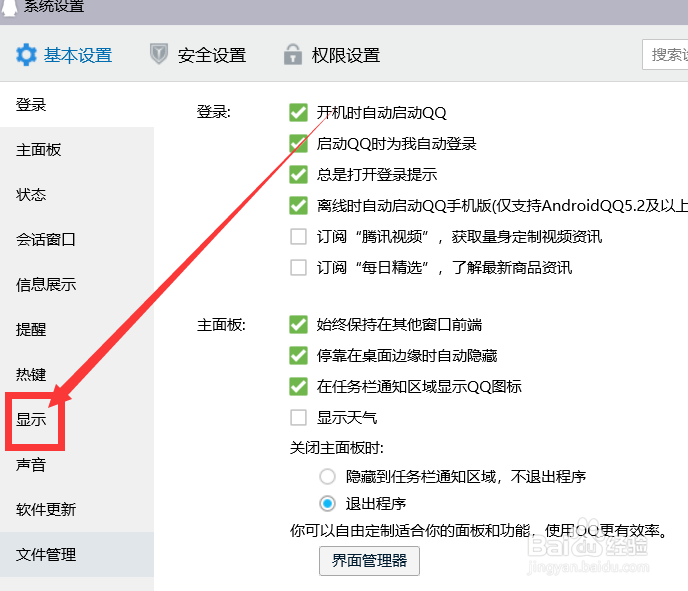Uncheck 在任务栏通知区域显示QQ图标
This screenshot has width=688, height=591.
point(298,387)
